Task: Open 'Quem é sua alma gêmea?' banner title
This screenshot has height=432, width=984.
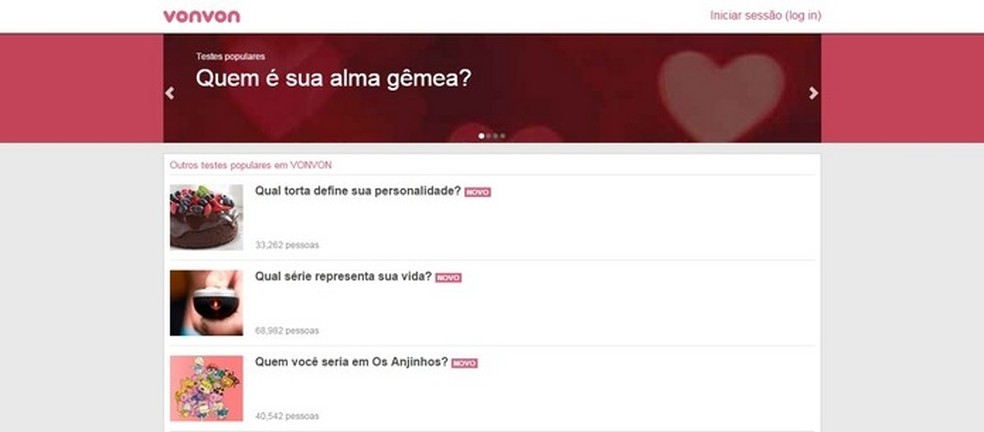Action: coord(333,79)
